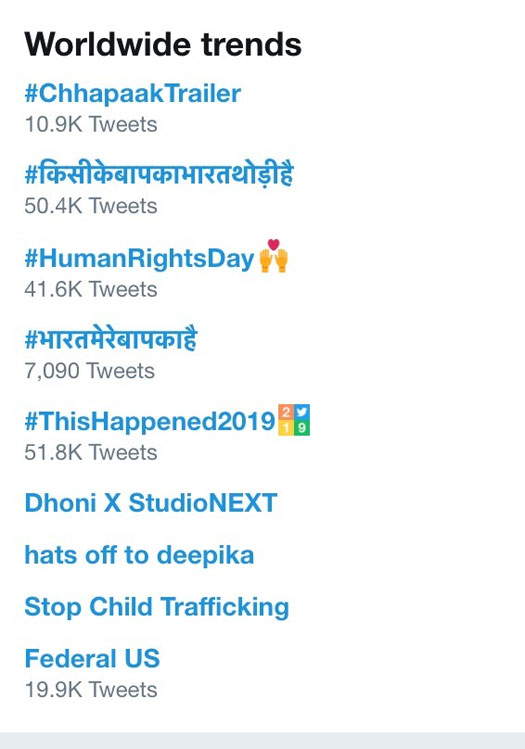Image resolution: width=525 pixels, height=749 pixels.
Task: Click the 50.4K Tweets count
Action: 91,206
